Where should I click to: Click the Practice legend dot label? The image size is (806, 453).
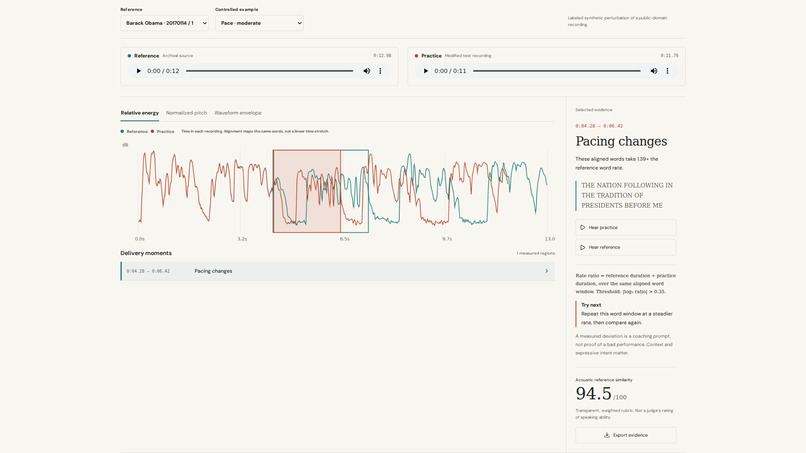coord(162,132)
